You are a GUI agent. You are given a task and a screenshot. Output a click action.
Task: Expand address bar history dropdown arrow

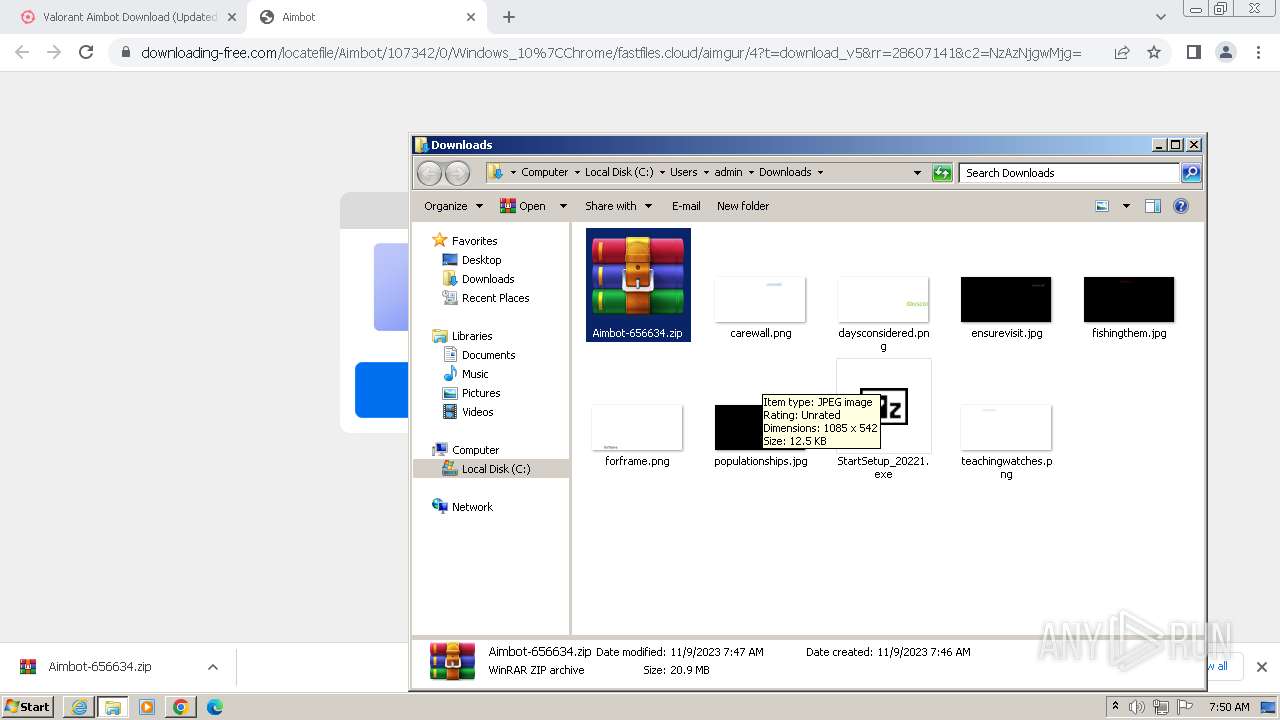coord(917,173)
